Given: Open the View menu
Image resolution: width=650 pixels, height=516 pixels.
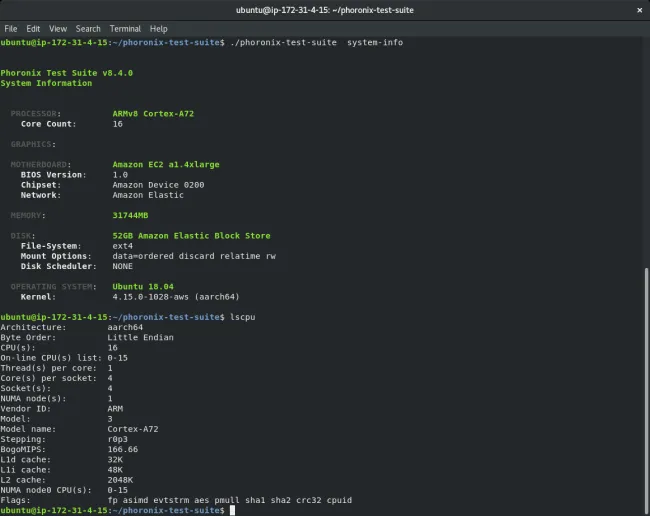Looking at the screenshot, I should tap(58, 29).
